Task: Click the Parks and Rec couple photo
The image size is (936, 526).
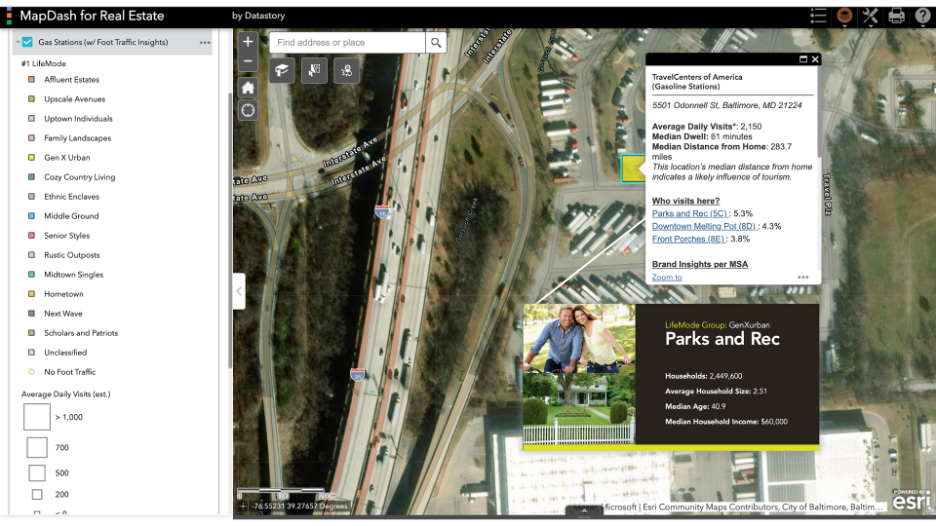Action: pyautogui.click(x=580, y=339)
